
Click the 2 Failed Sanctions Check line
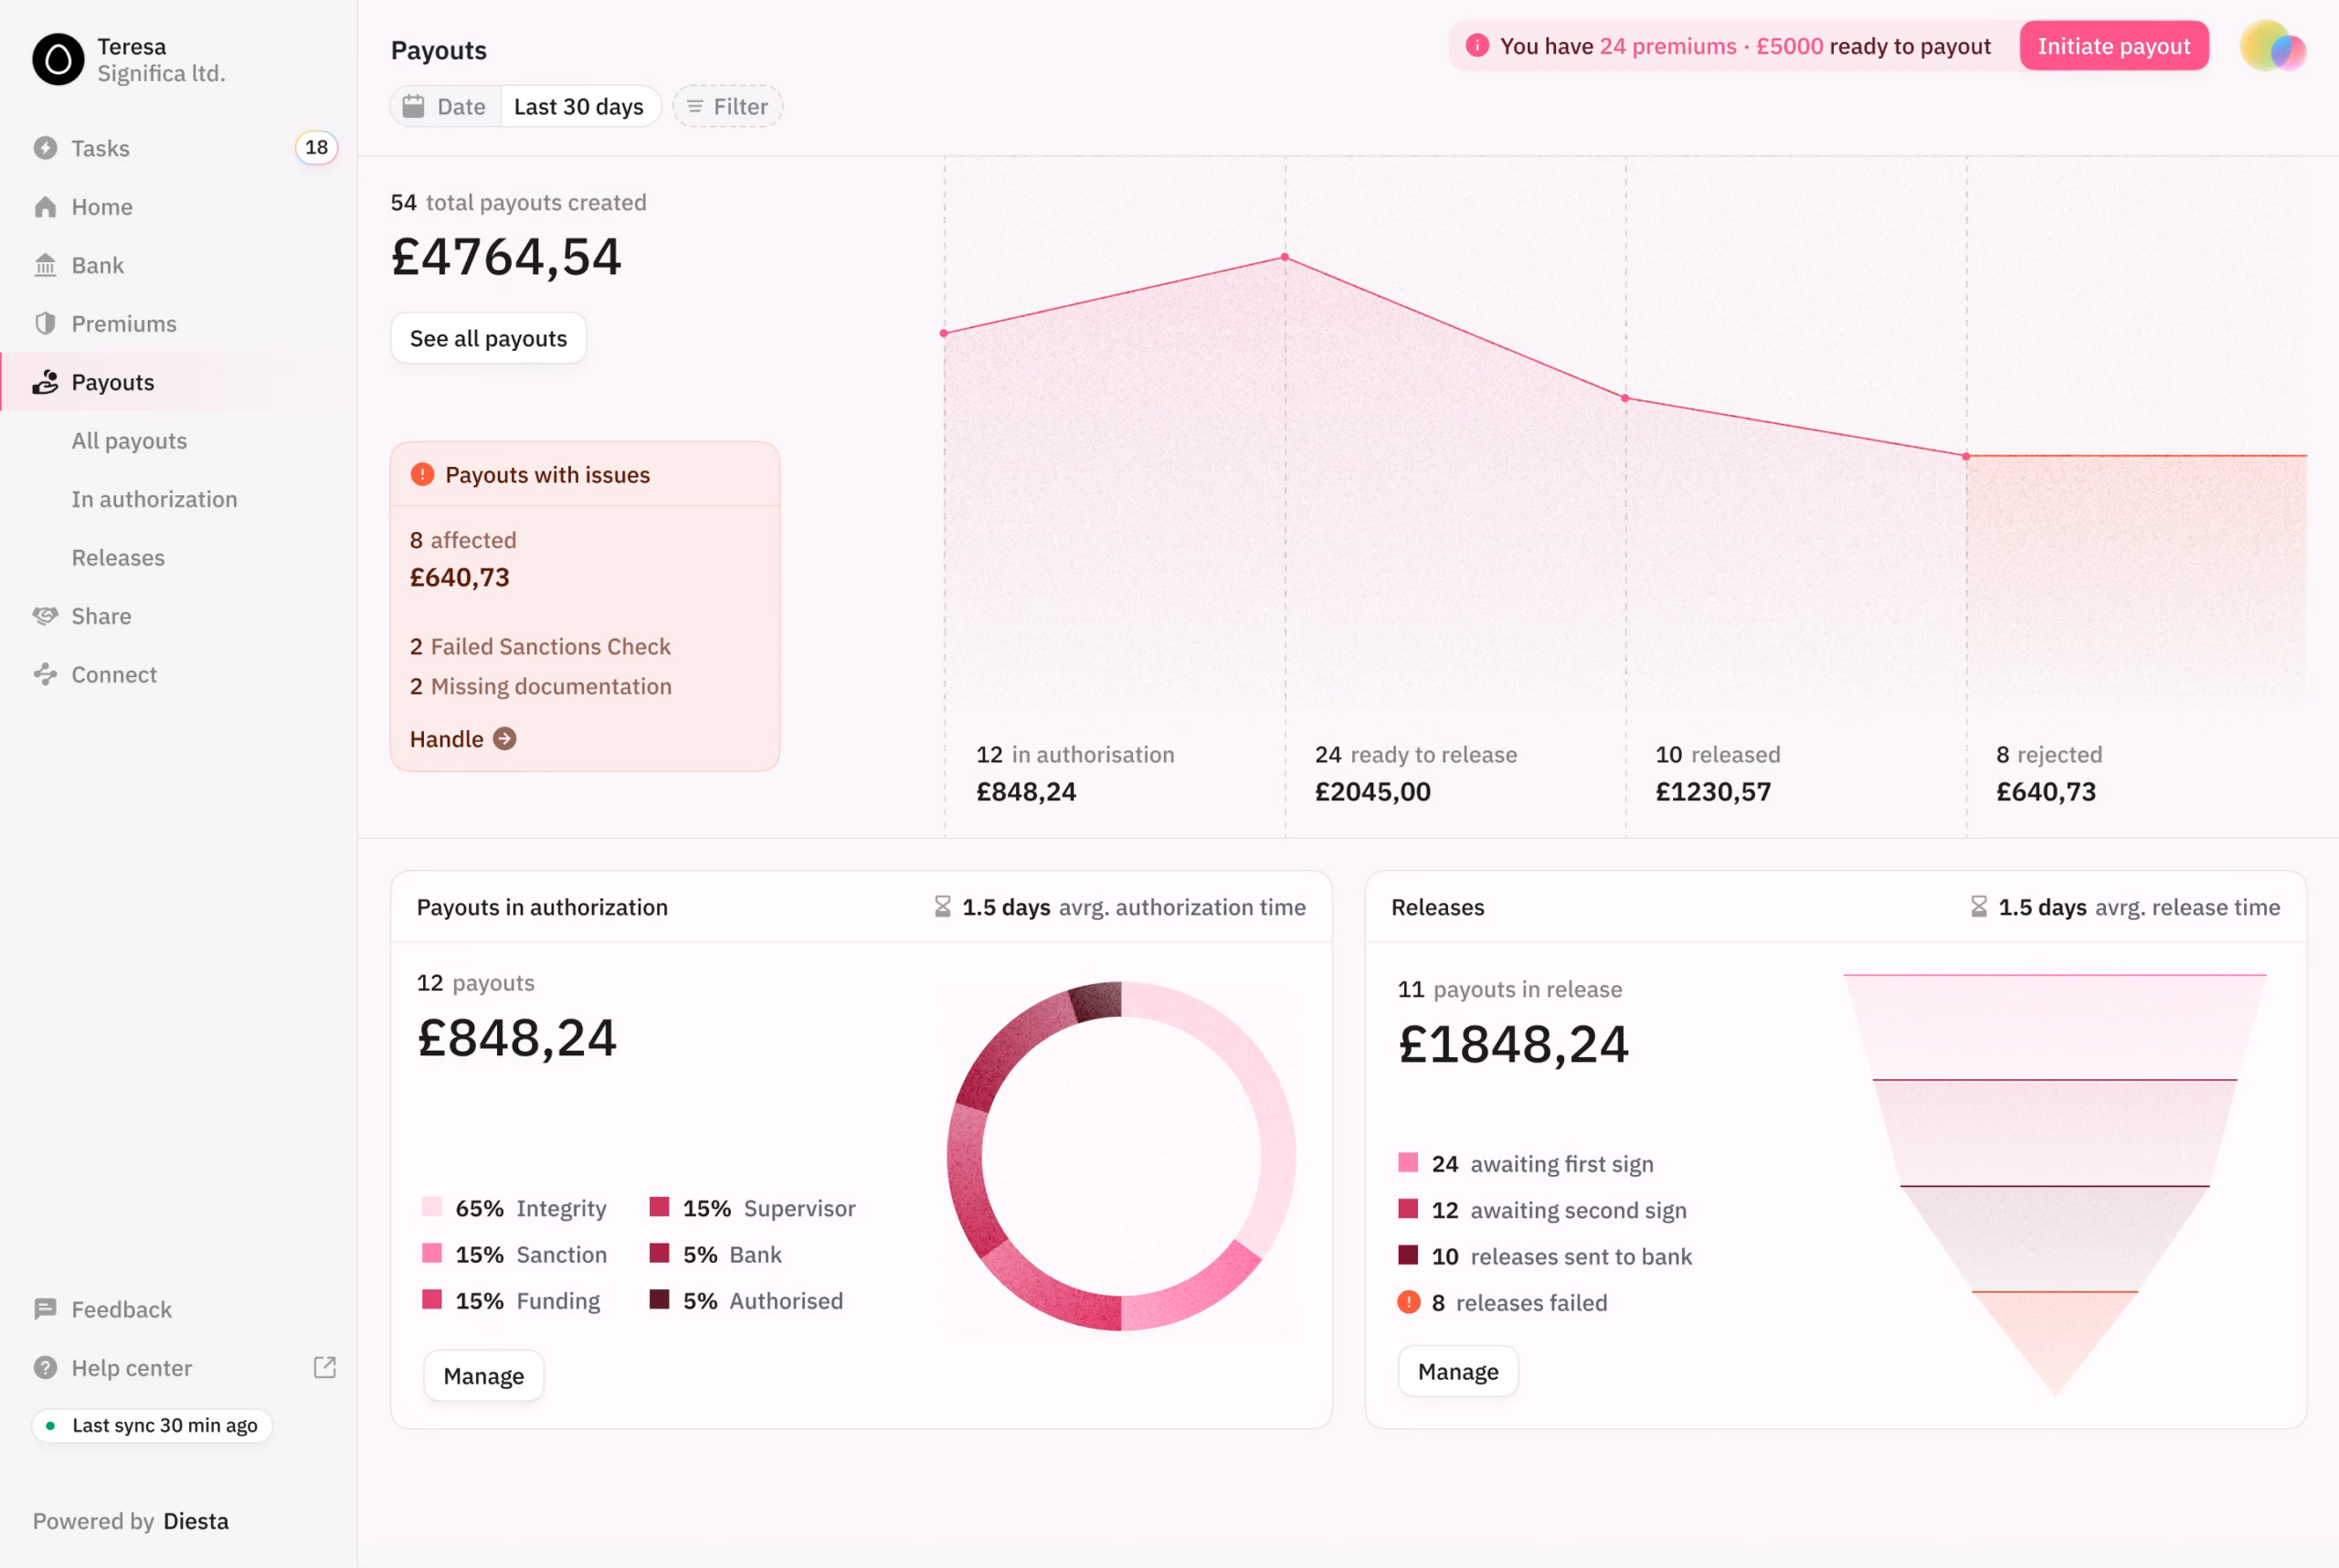(540, 647)
